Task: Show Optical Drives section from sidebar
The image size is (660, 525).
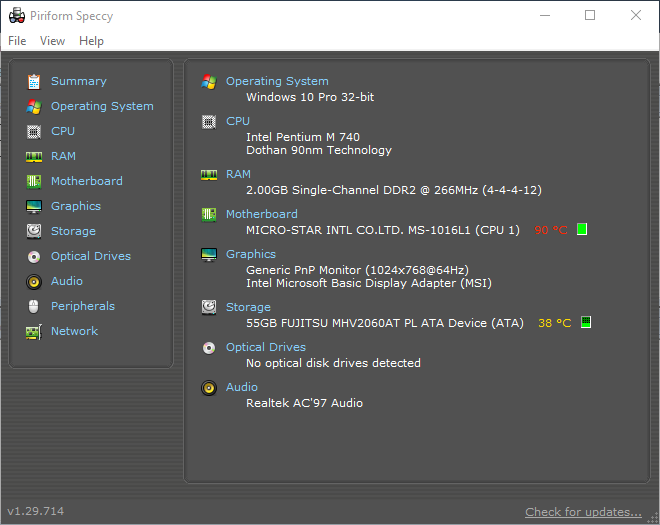Action: 91,256
